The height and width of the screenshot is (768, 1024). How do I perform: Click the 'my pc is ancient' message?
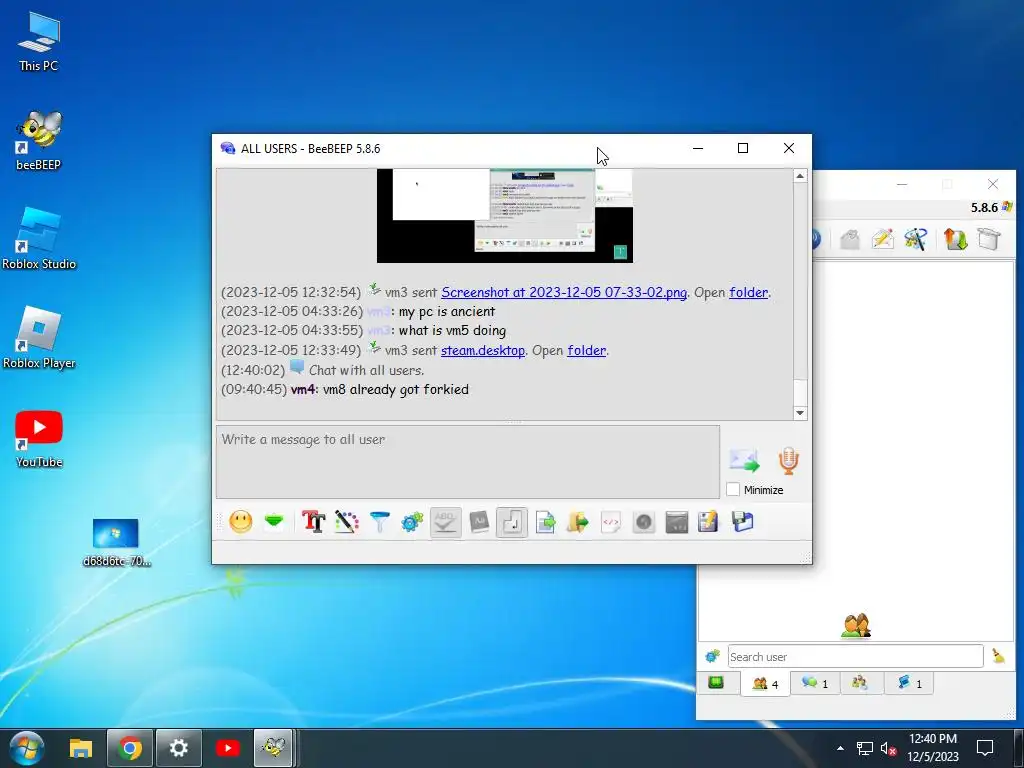pyautogui.click(x=447, y=312)
